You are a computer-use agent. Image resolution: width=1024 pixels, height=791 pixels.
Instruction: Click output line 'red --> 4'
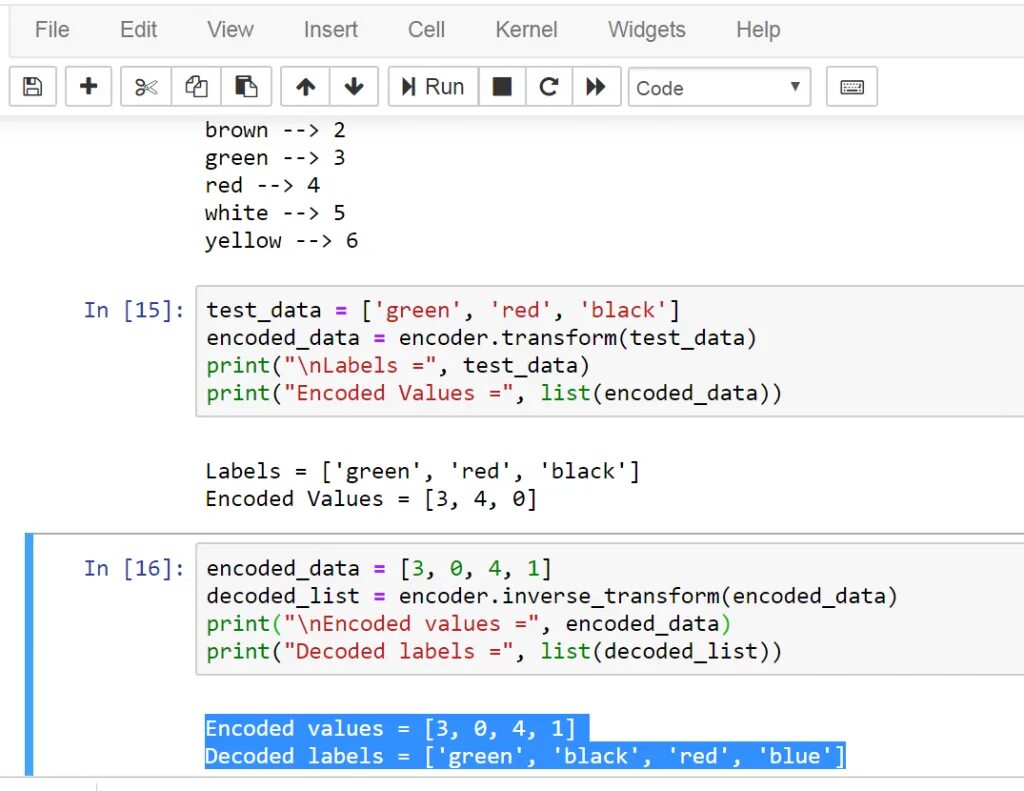tap(262, 186)
